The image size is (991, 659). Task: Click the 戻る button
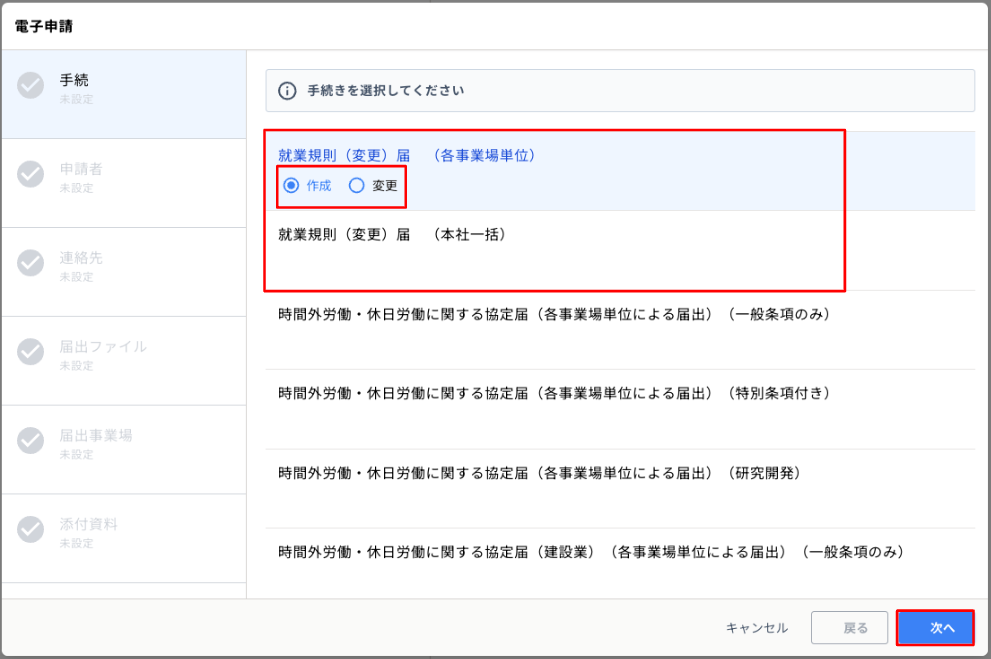coord(849,627)
